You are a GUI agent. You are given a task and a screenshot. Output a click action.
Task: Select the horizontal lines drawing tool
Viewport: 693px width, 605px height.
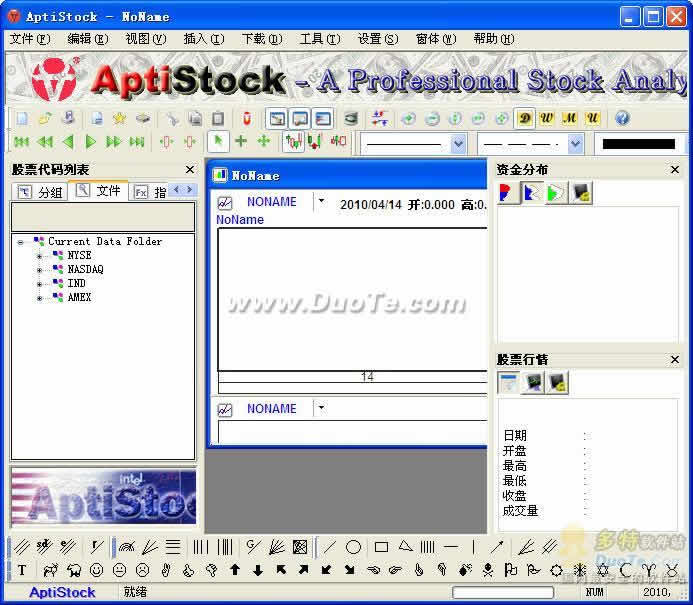click(173, 547)
